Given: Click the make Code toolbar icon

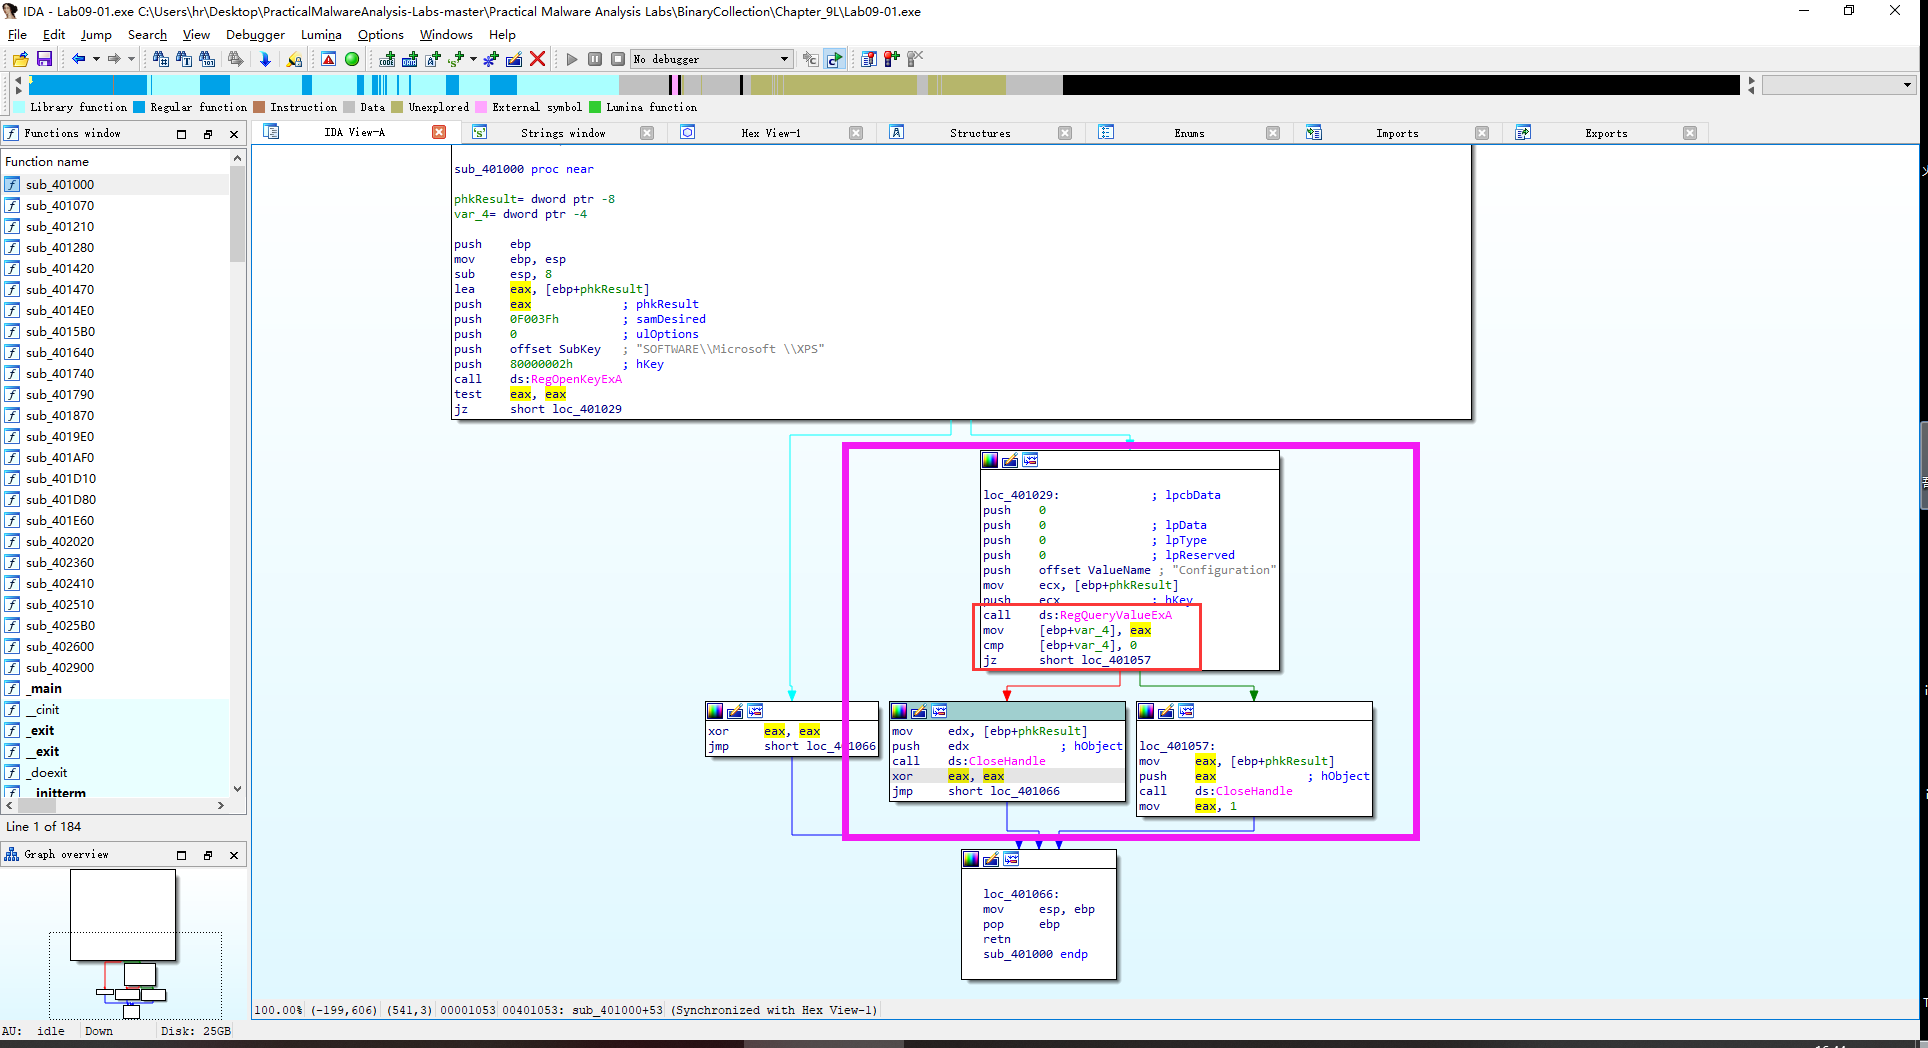Looking at the screenshot, I should click(x=387, y=59).
